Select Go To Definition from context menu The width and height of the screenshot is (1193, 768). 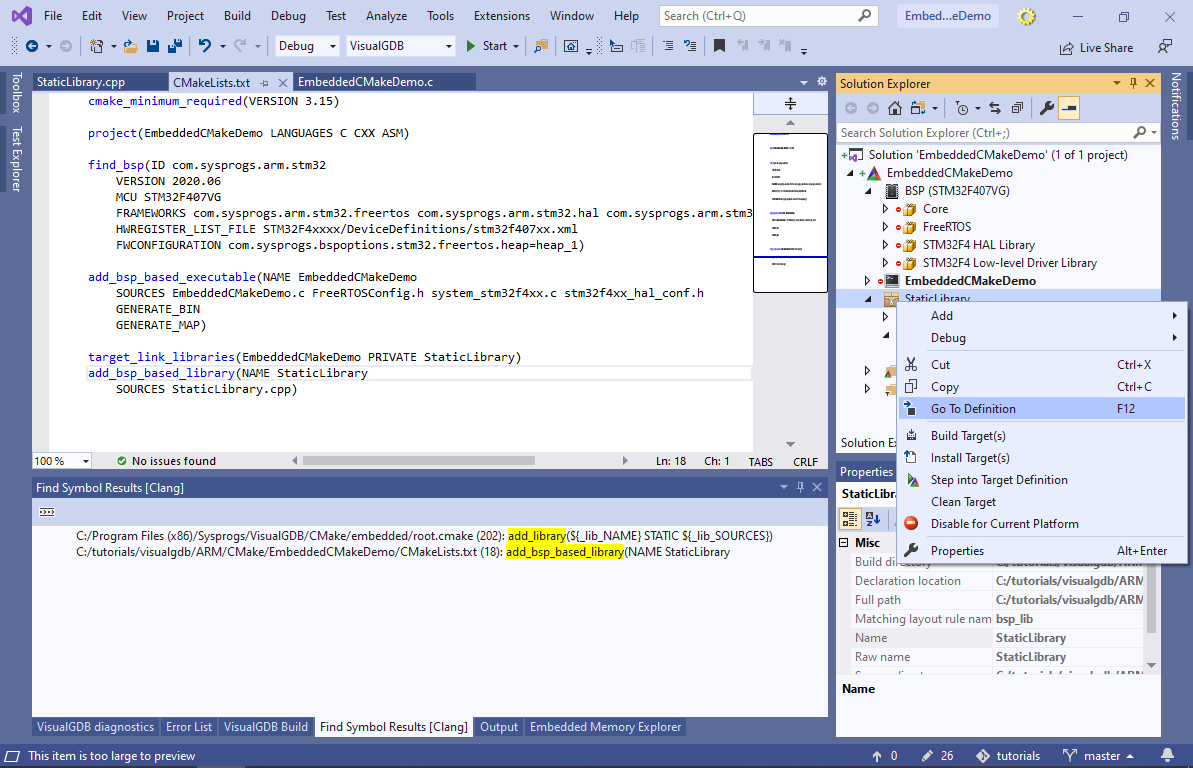[x=1042, y=409]
